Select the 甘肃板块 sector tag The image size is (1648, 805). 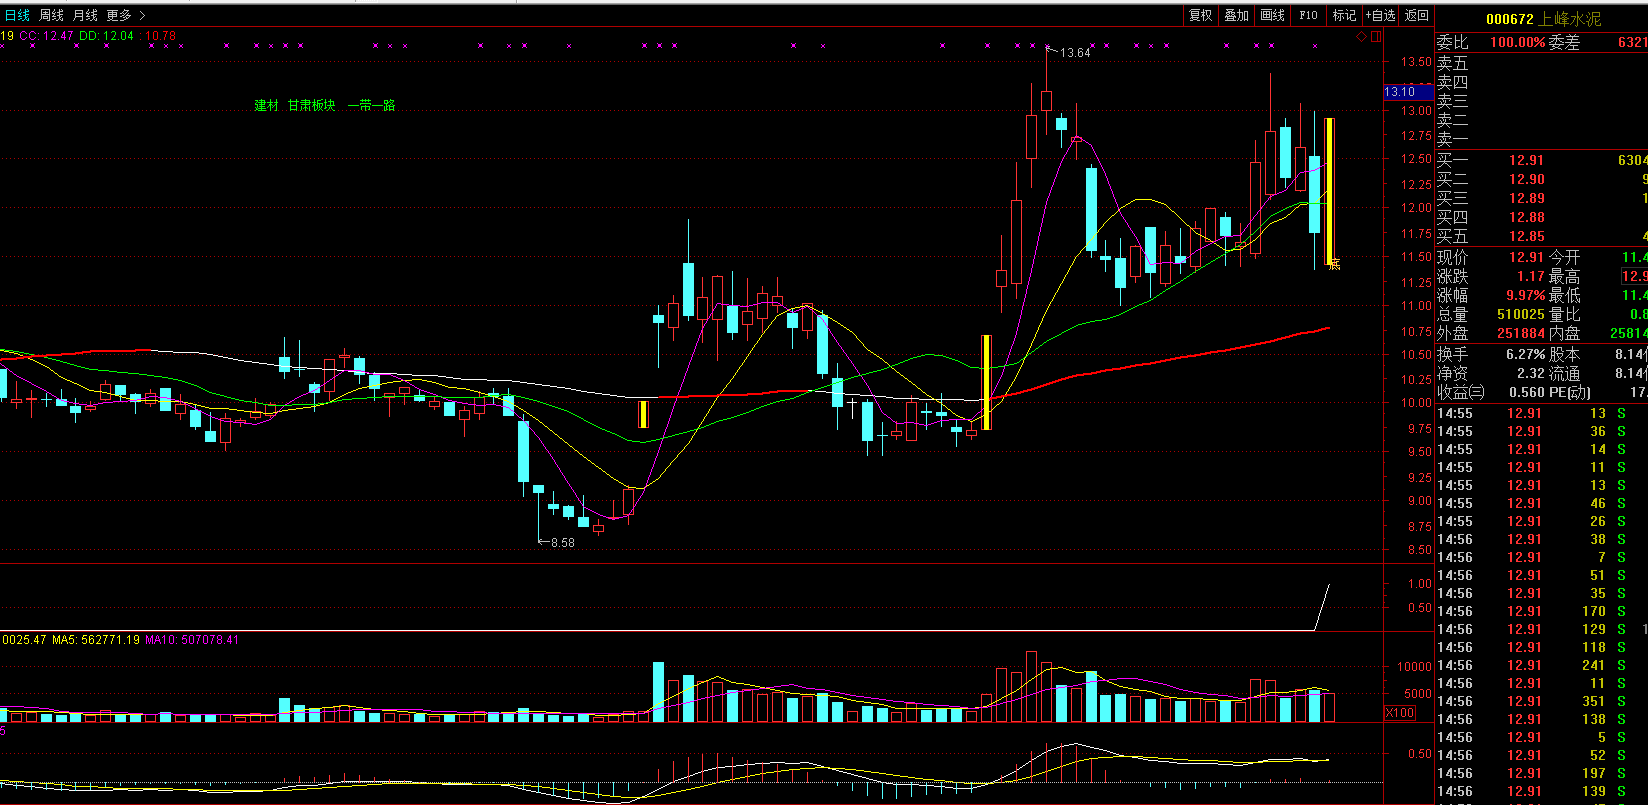[311, 105]
